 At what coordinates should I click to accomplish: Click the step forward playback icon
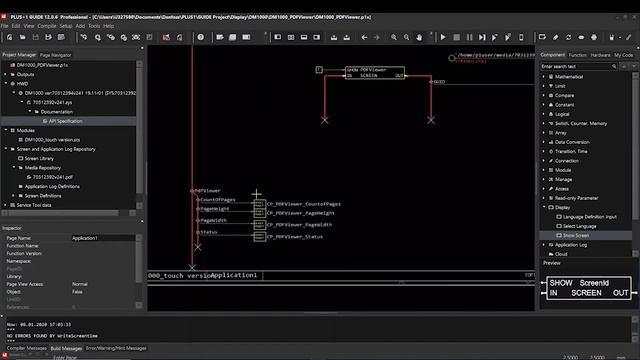click(482, 37)
